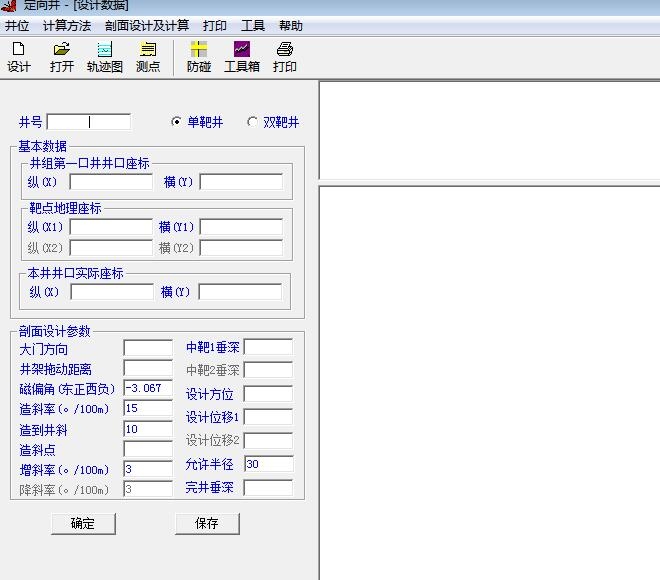Click the 设计 new design toolbar icon
Image resolution: width=660 pixels, height=580 pixels.
(x=19, y=57)
